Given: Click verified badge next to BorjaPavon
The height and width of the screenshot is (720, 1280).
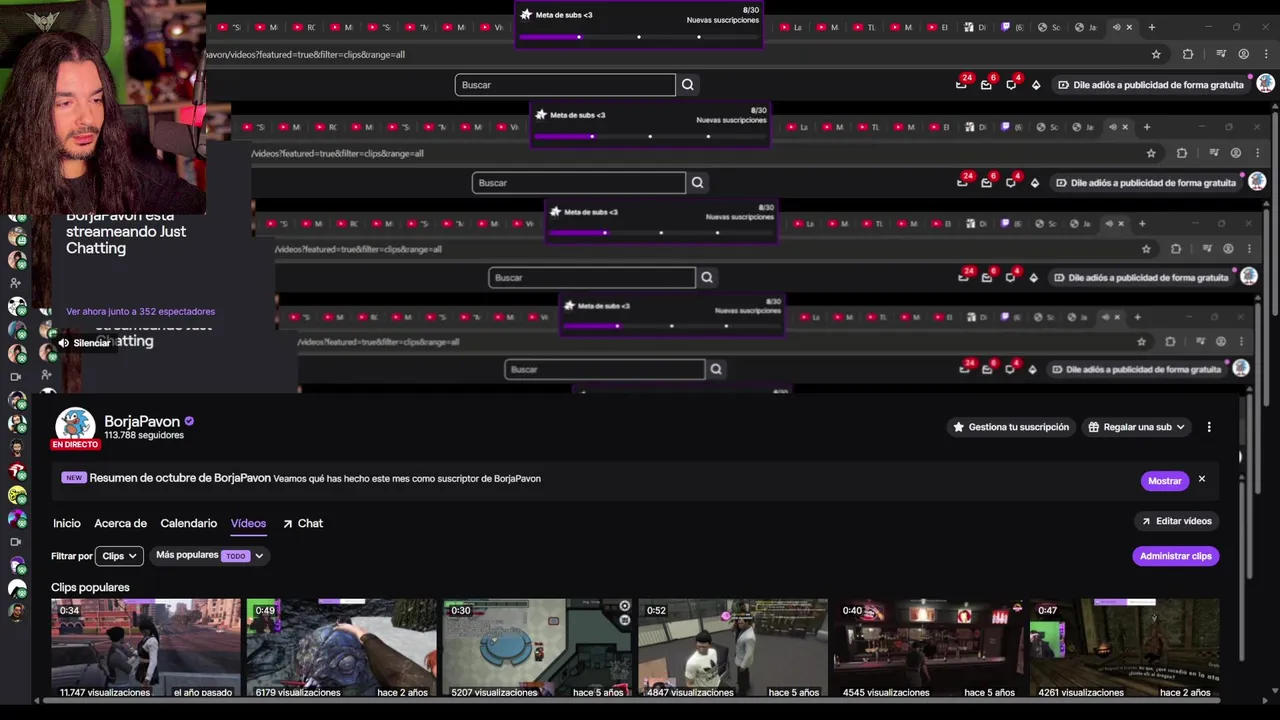Looking at the screenshot, I should coord(189,421).
